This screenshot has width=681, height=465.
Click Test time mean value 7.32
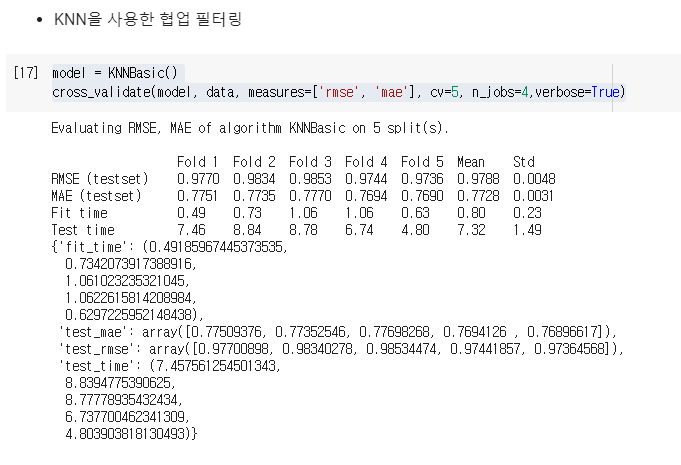pyautogui.click(x=471, y=230)
